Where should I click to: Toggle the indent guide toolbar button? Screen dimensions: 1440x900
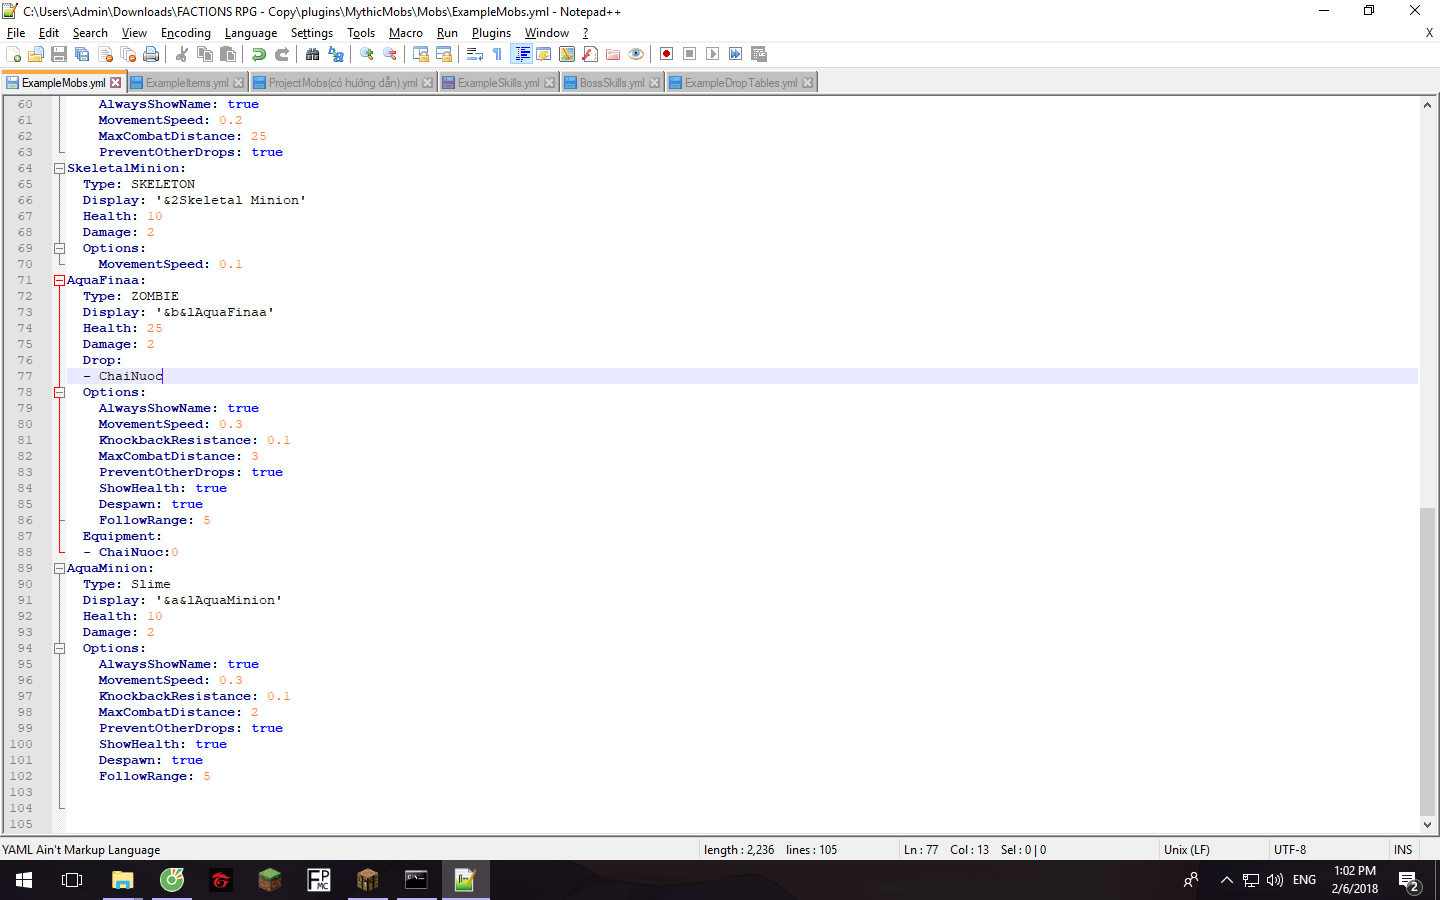point(521,54)
